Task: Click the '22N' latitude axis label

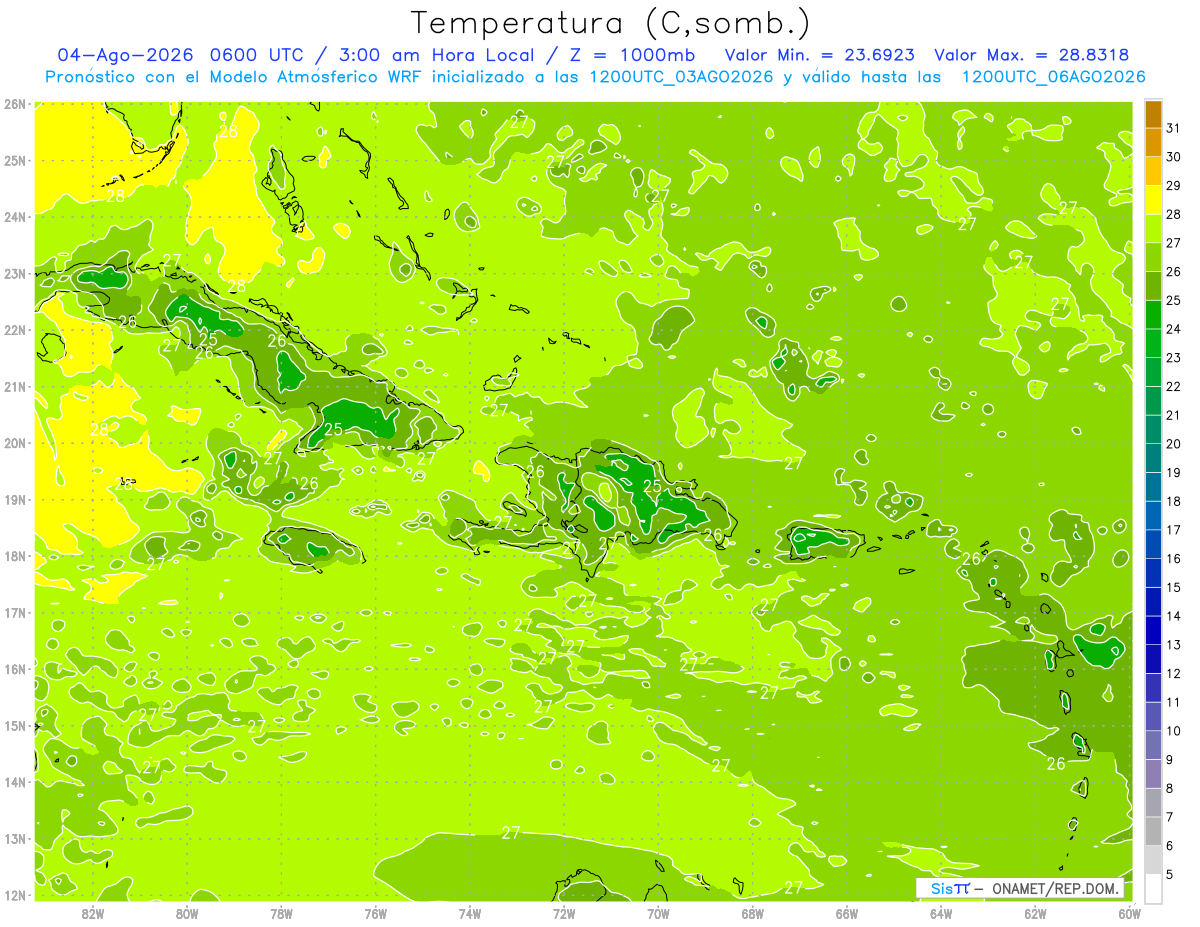Action: click(x=15, y=330)
